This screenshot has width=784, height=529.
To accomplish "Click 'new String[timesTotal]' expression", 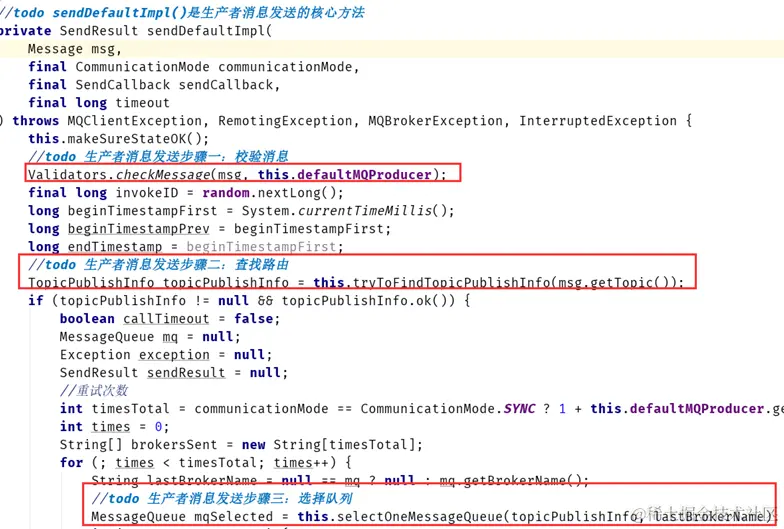I will point(328,444).
